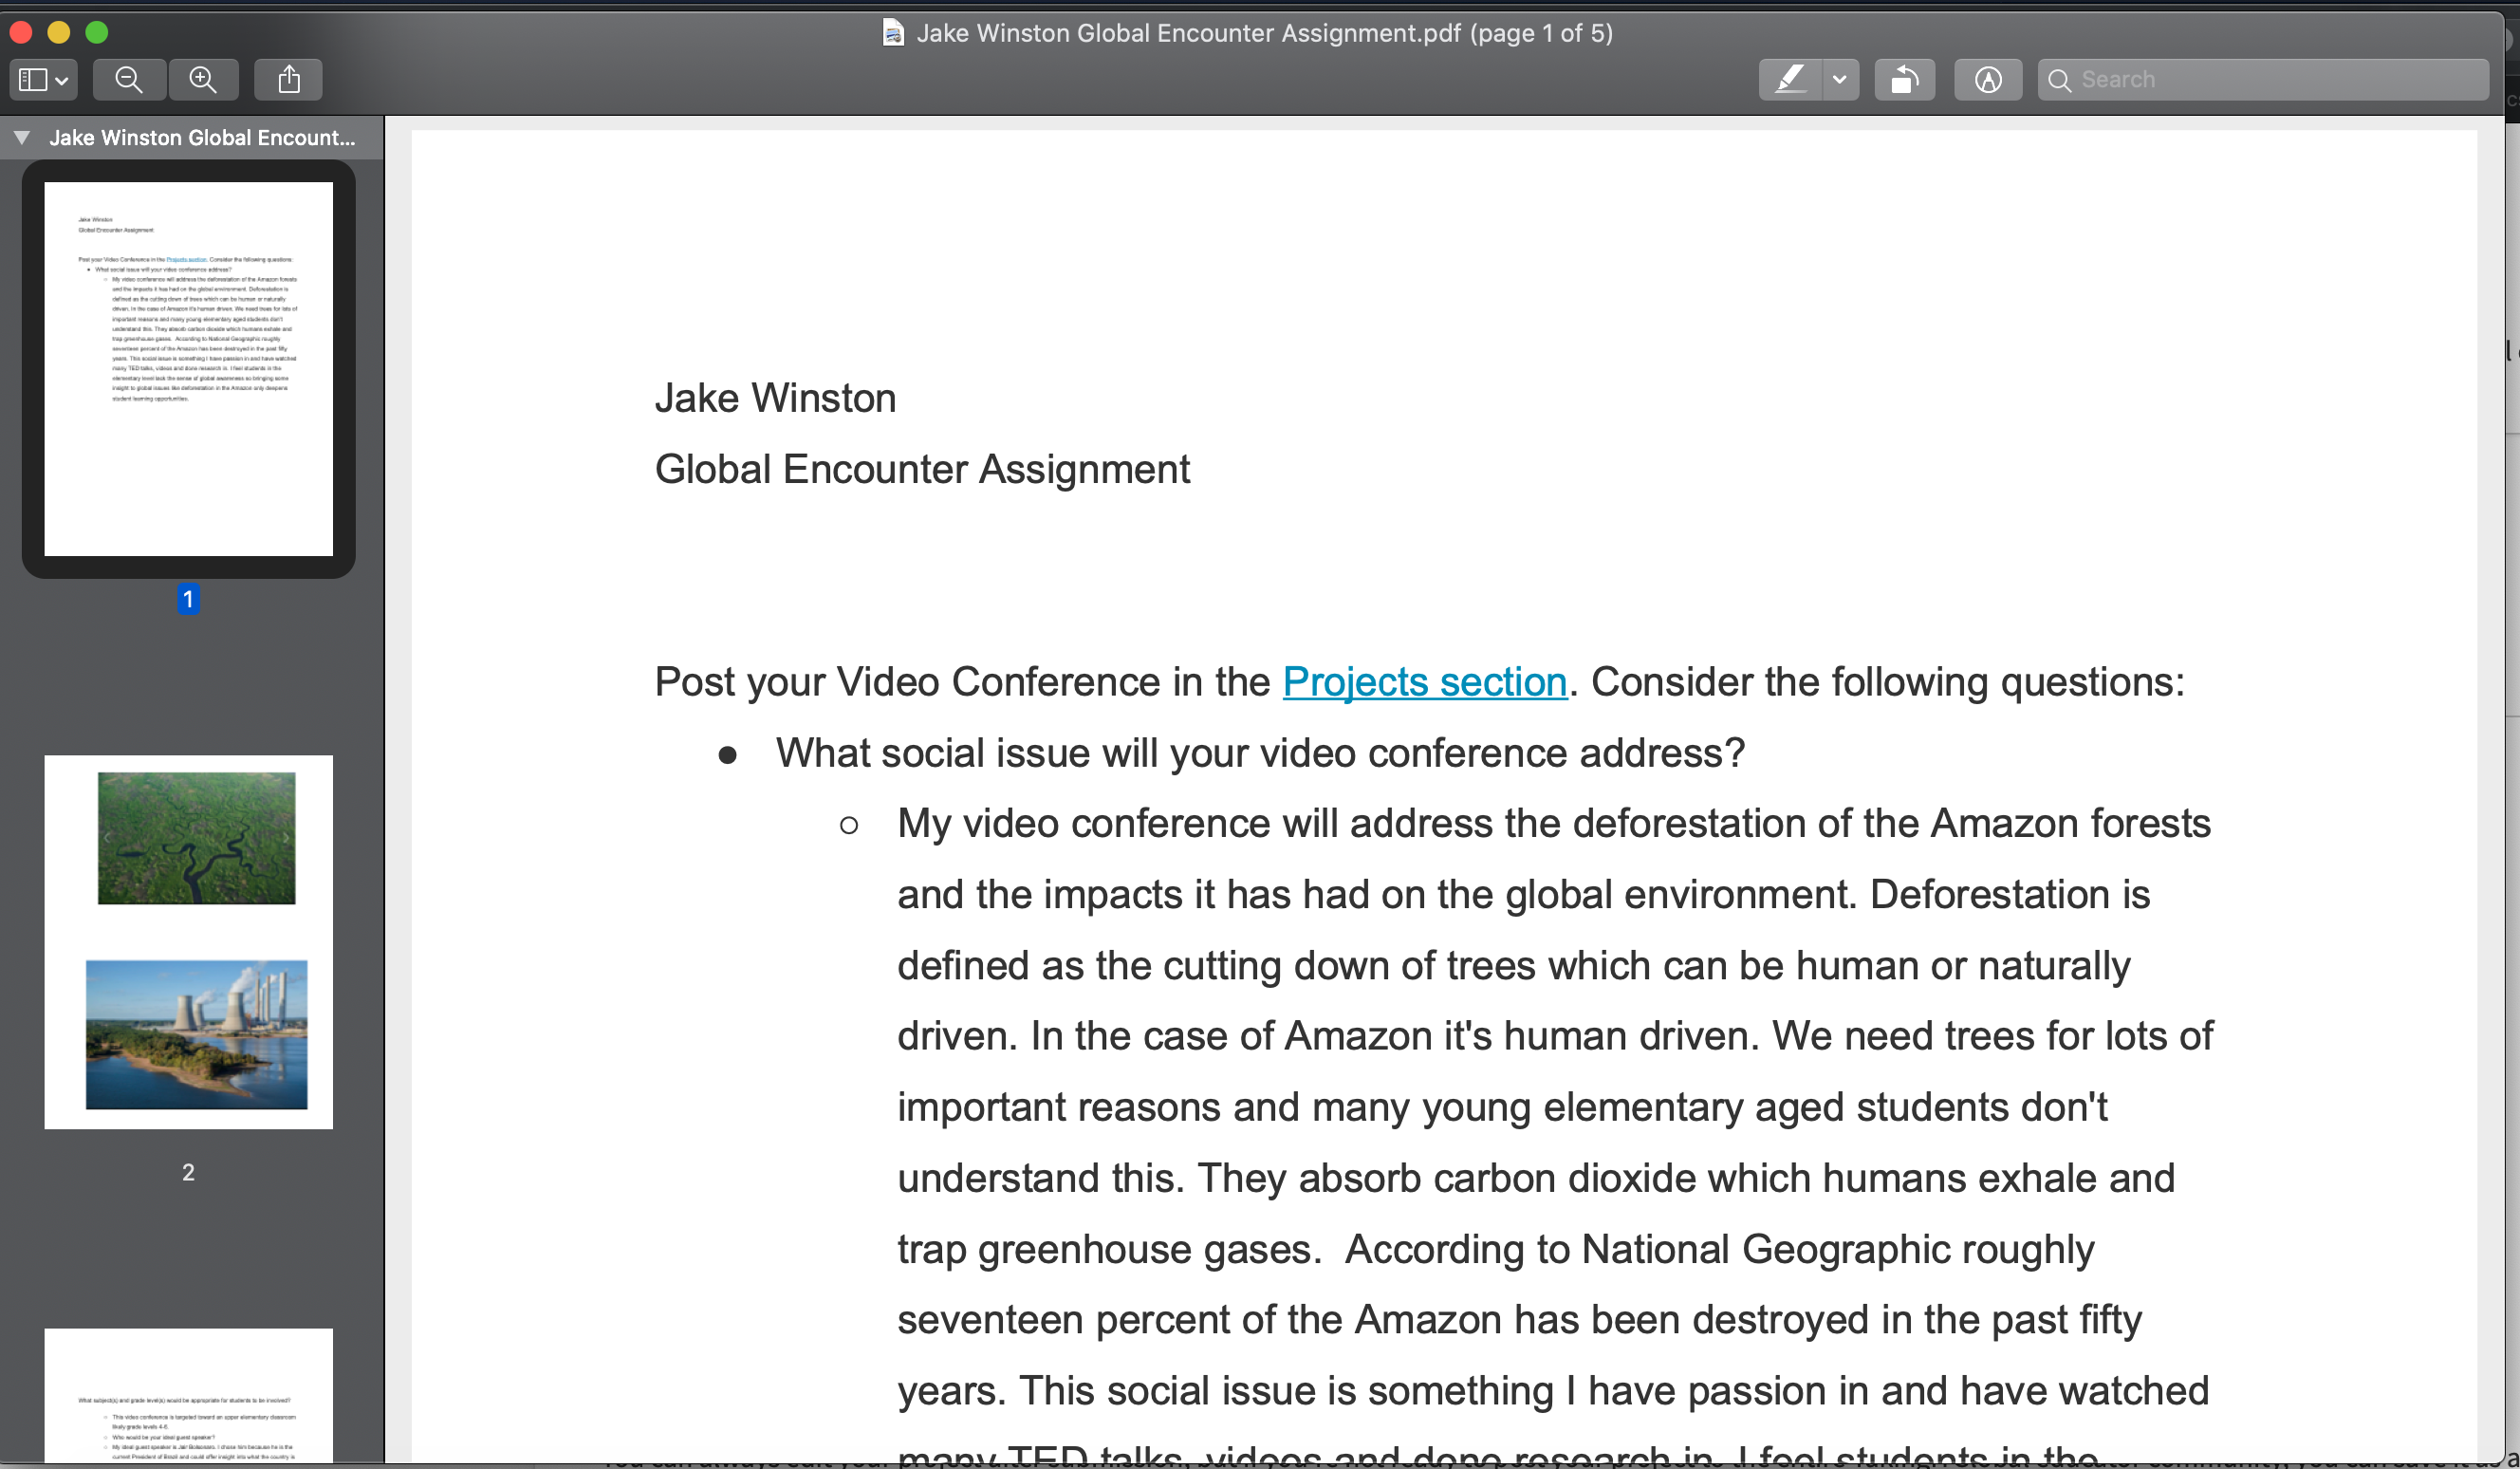
Task: Select the partially visible page 3 thumbnail
Action: 188,1395
